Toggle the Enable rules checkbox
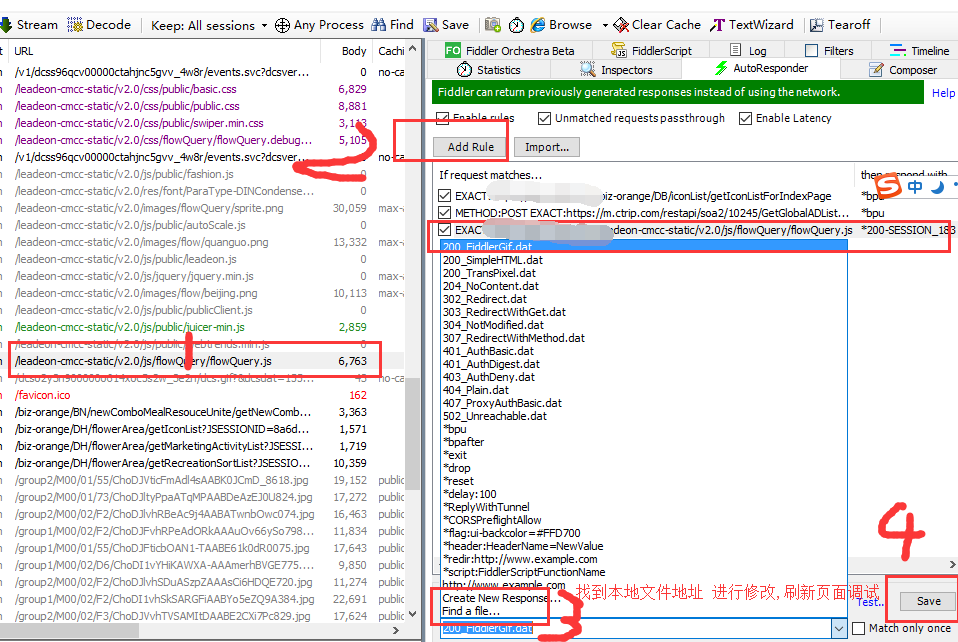Viewport: 958px width, 642px height. click(442, 118)
